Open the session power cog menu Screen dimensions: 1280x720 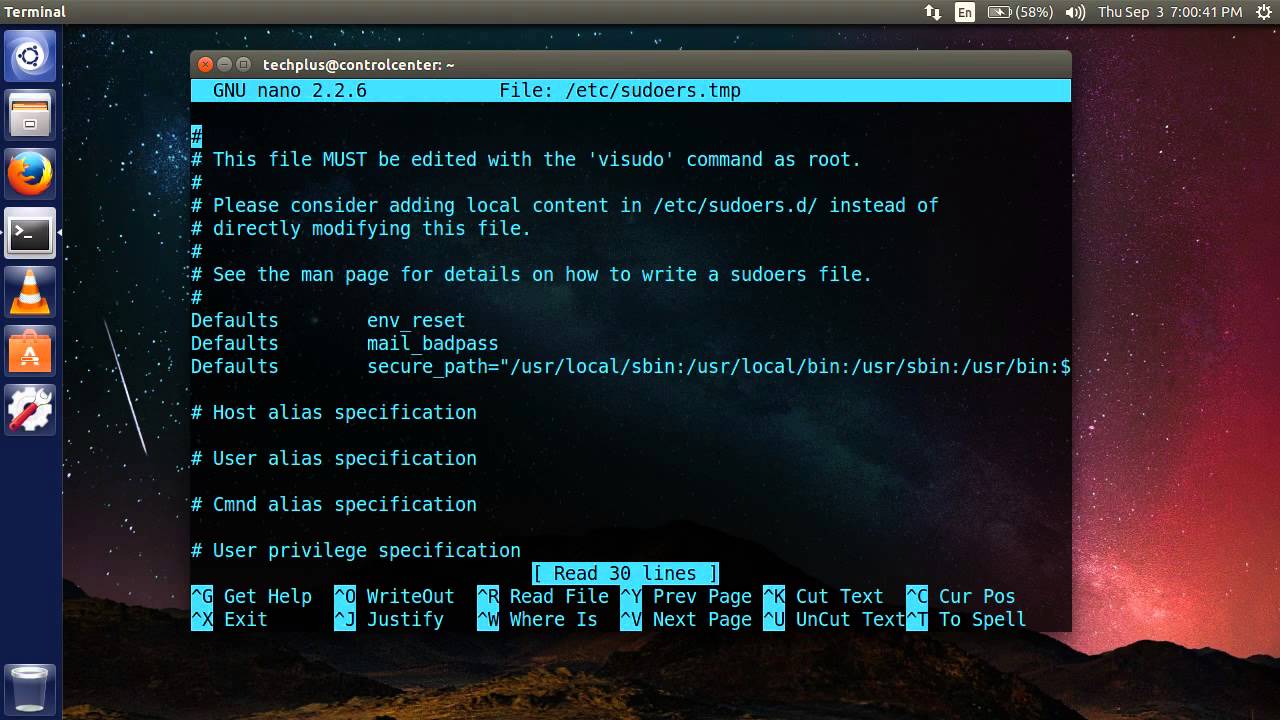point(1262,12)
